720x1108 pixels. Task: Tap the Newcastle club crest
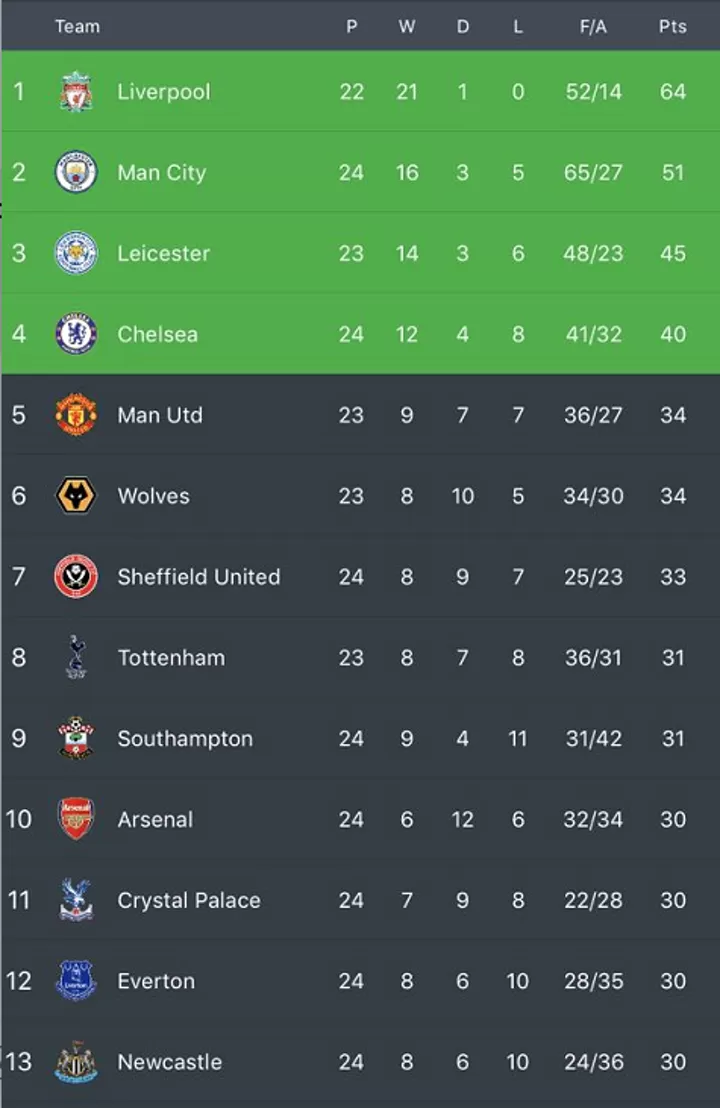[x=76, y=1062]
